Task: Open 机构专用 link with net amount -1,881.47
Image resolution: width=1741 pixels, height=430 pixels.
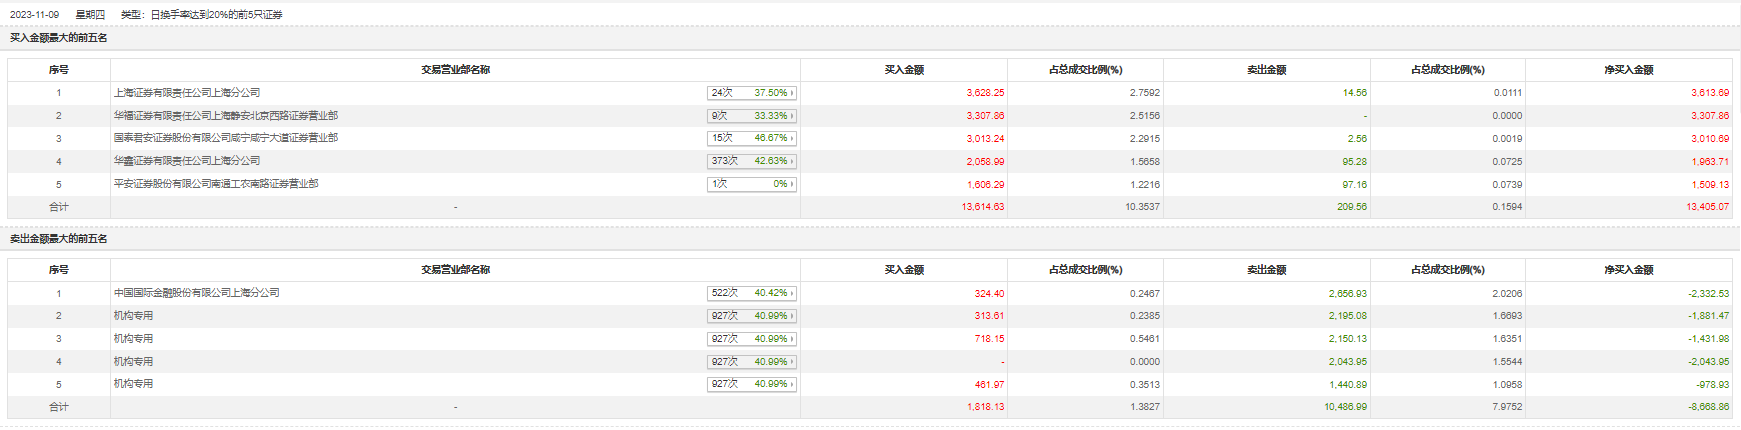Action: click(x=133, y=316)
